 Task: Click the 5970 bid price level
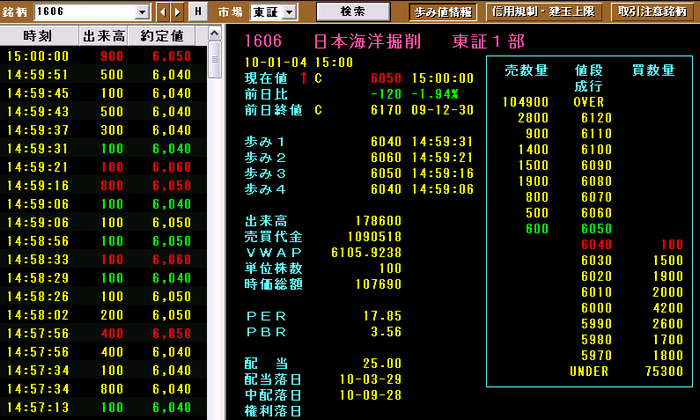pyautogui.click(x=596, y=356)
